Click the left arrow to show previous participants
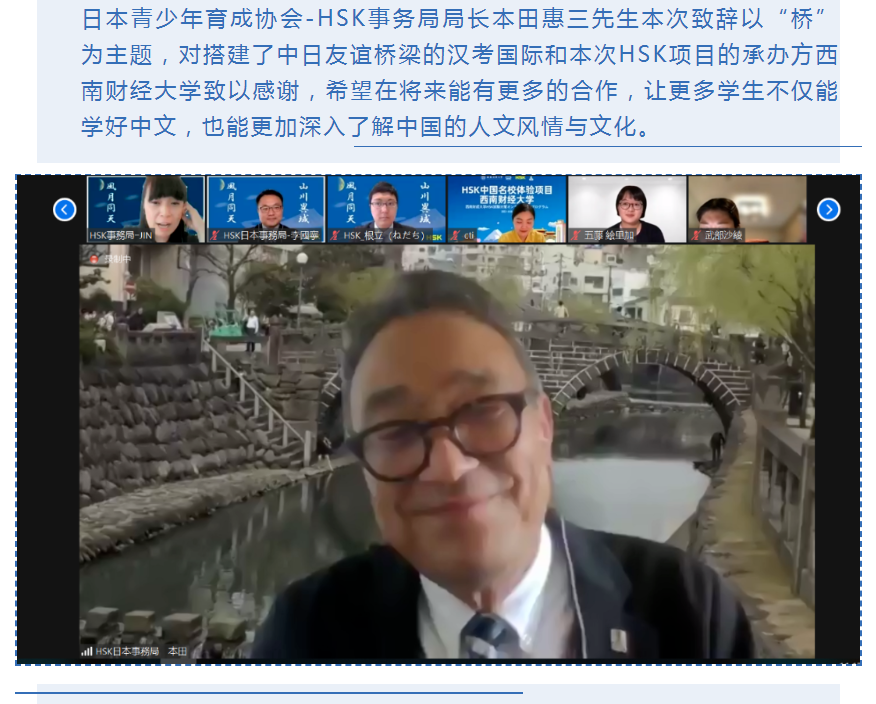876x704 pixels. [65, 209]
